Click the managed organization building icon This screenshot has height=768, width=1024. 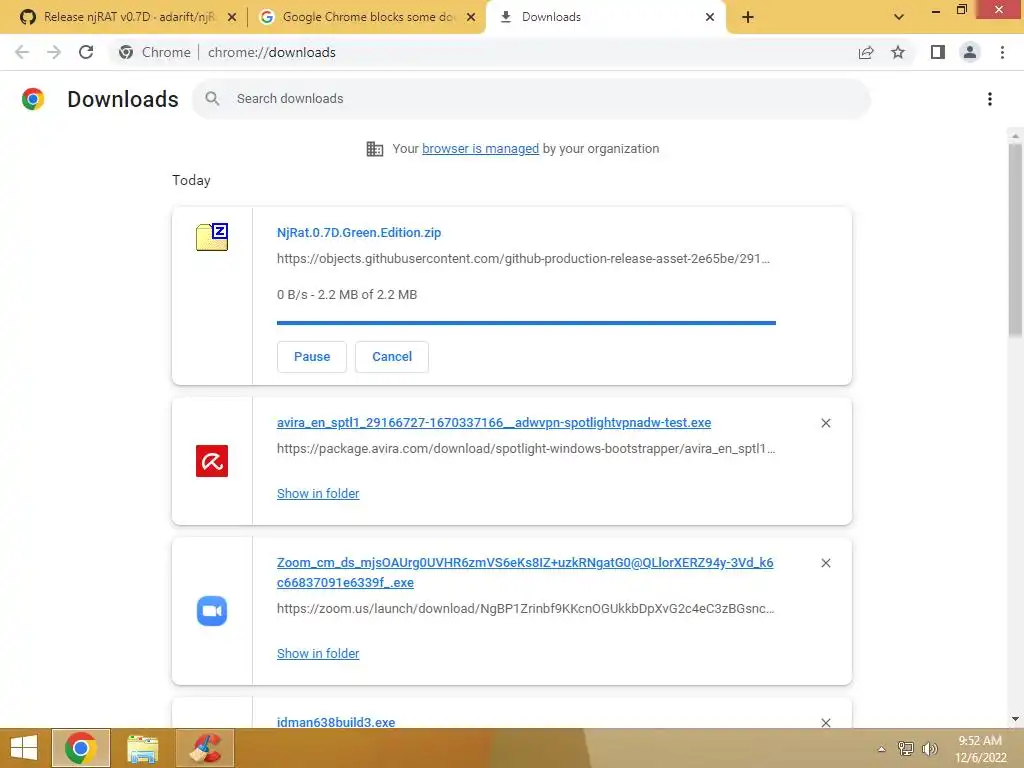[x=375, y=149]
